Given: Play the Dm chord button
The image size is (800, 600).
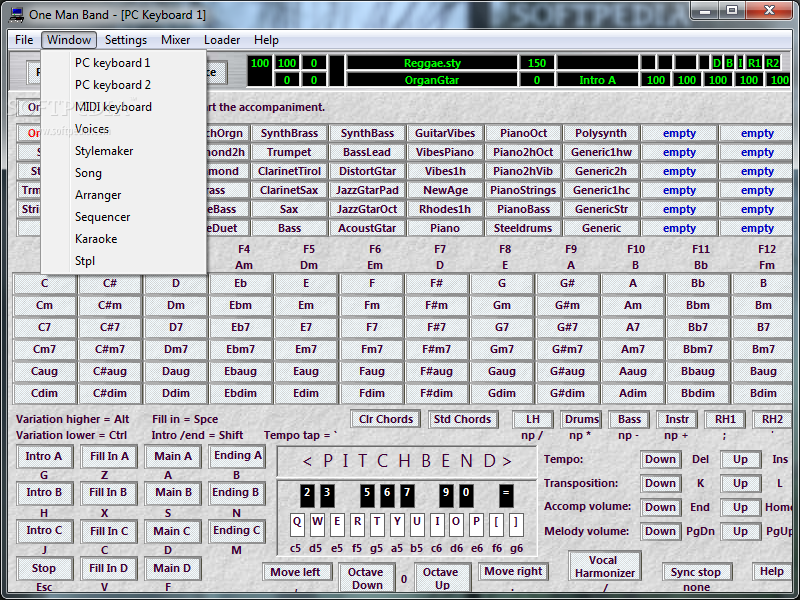Looking at the screenshot, I should 176,305.
